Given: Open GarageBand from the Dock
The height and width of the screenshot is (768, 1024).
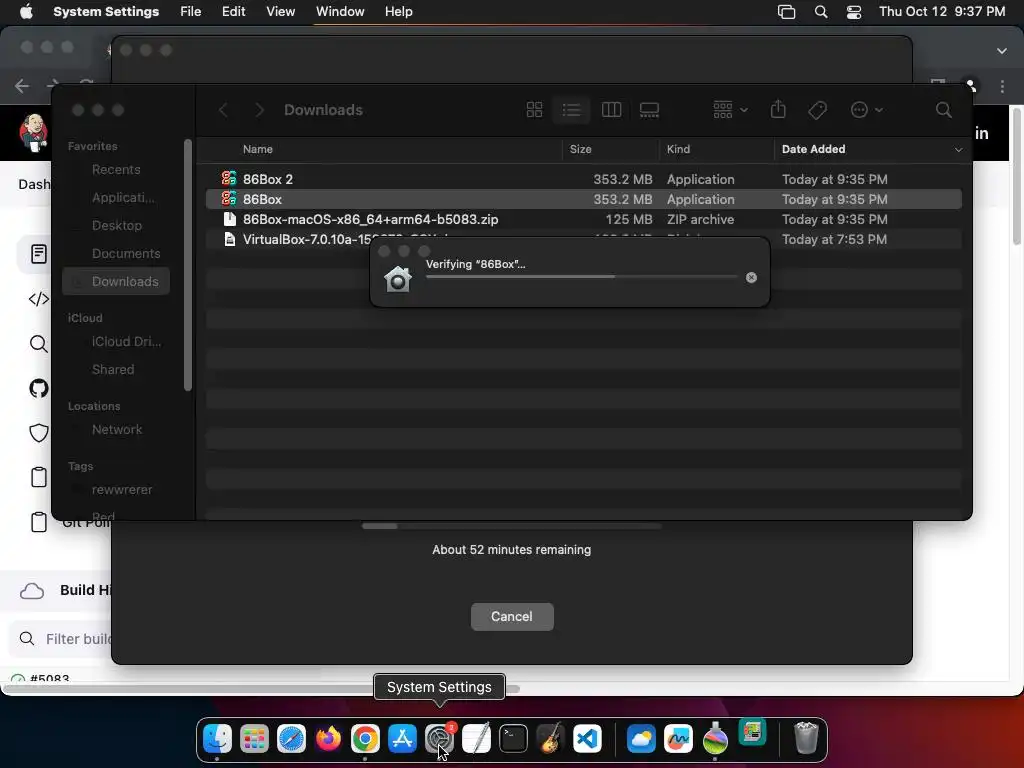Looking at the screenshot, I should click(551, 739).
